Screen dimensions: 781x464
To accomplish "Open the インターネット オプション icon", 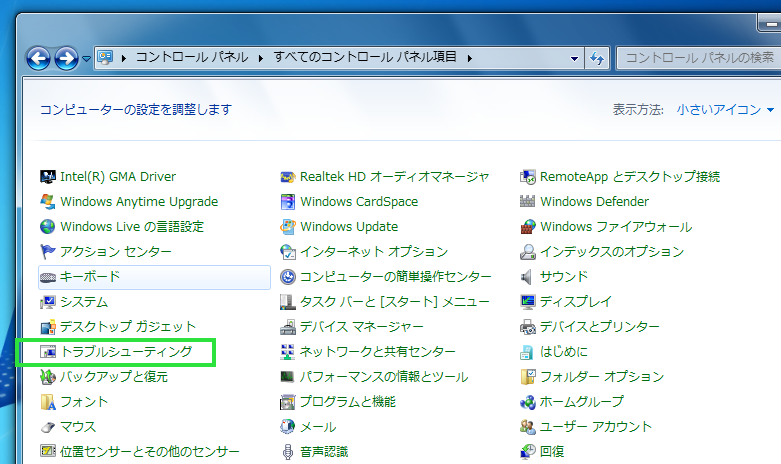I will (x=288, y=251).
